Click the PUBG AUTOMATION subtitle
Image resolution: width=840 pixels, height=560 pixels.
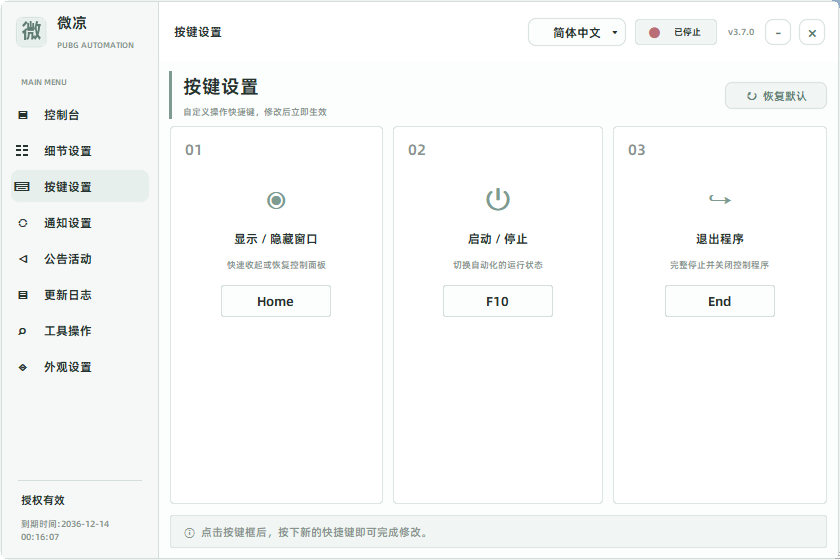pos(95,45)
